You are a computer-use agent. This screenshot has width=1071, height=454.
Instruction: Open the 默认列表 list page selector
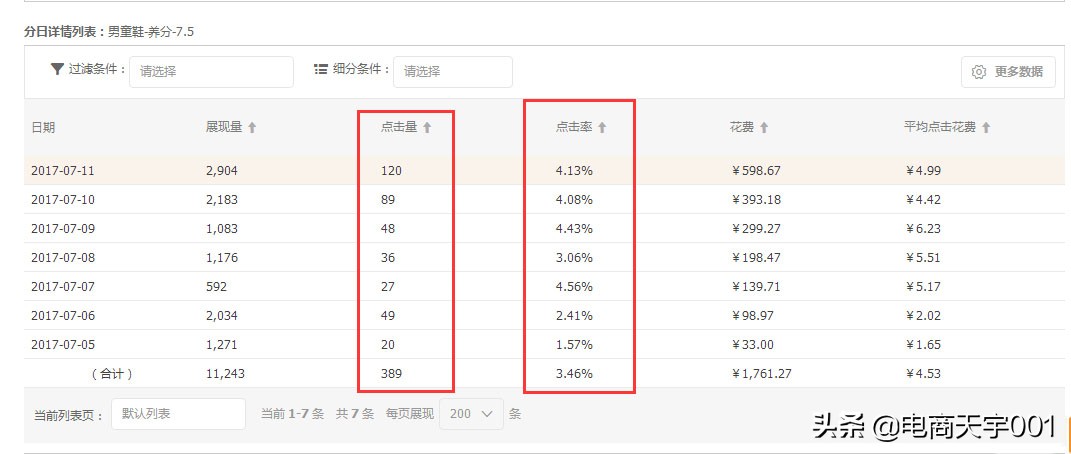178,414
